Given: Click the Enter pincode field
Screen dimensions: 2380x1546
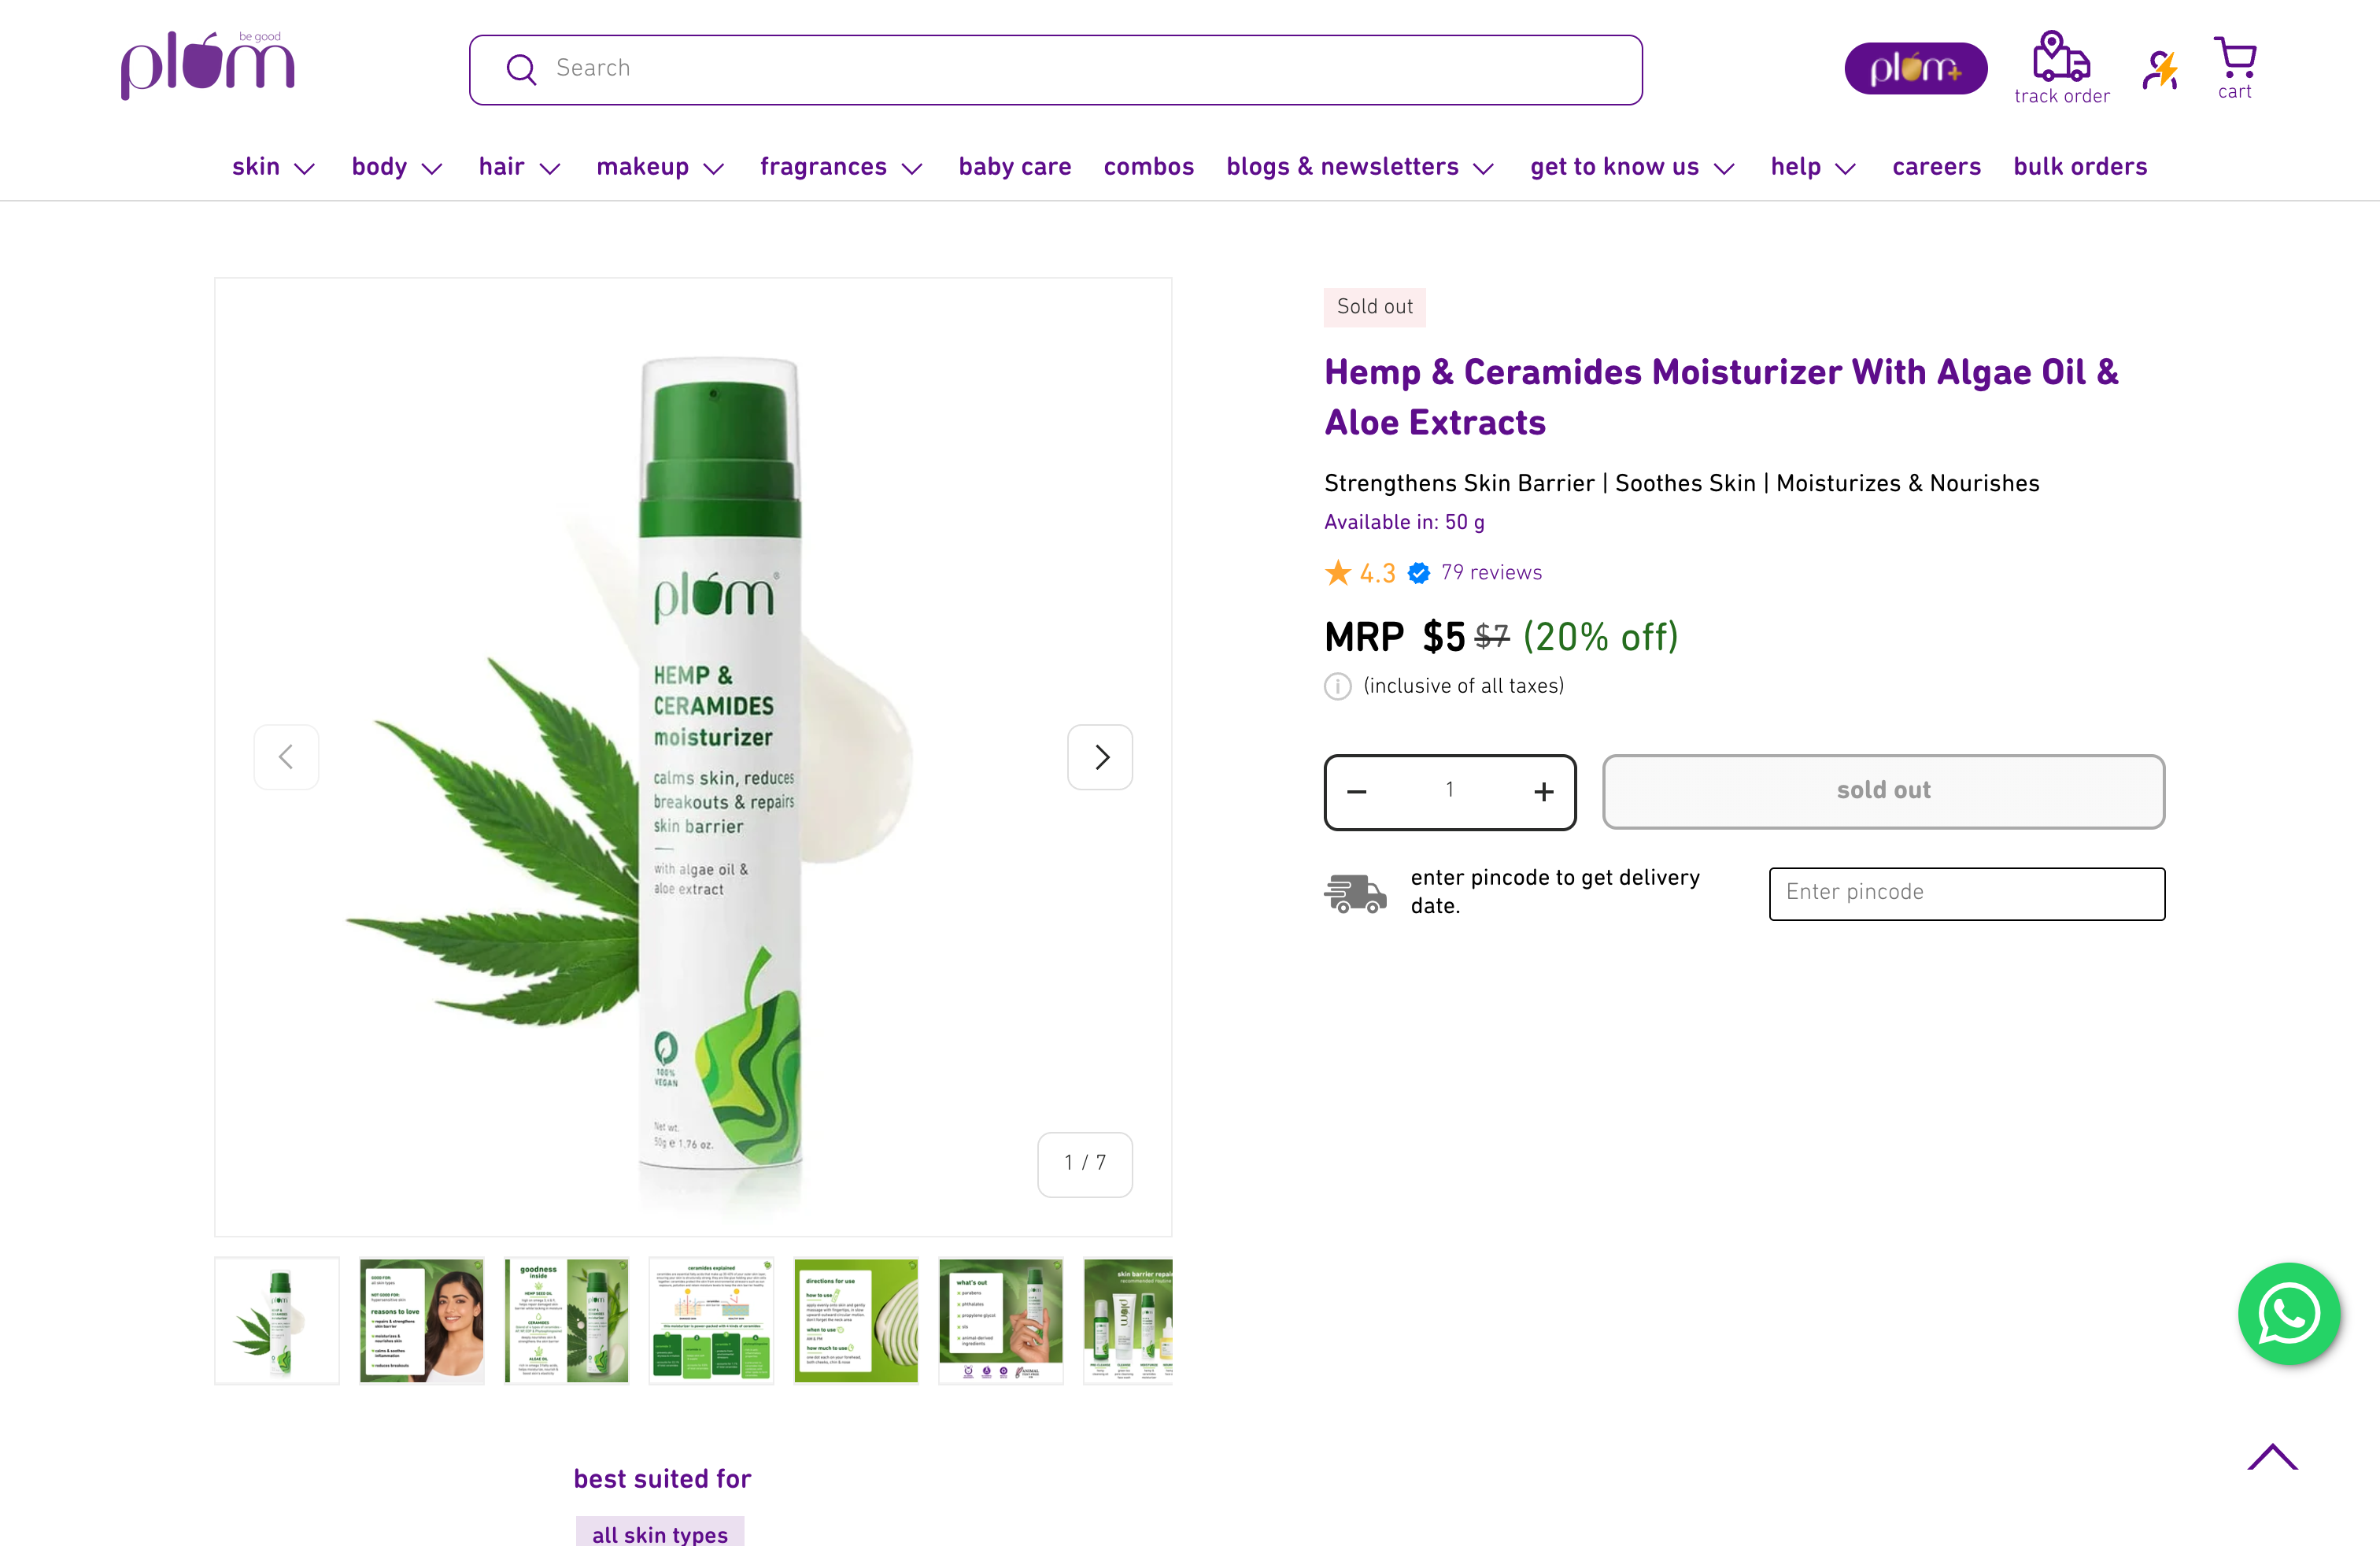Looking at the screenshot, I should pos(1966,893).
